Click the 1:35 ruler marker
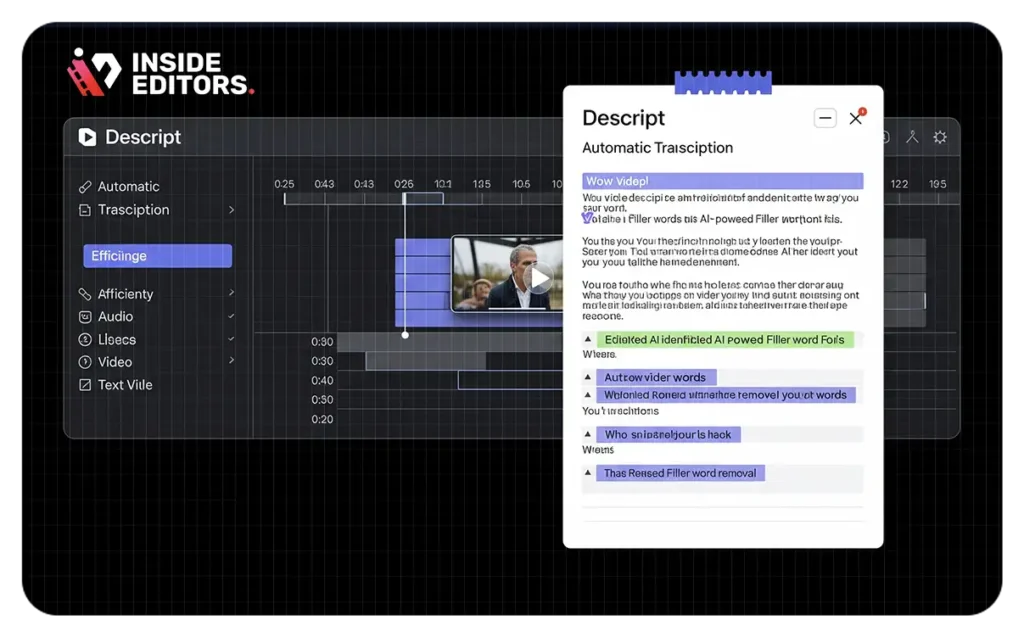This screenshot has height=637, width=1024. pyautogui.click(x=482, y=184)
